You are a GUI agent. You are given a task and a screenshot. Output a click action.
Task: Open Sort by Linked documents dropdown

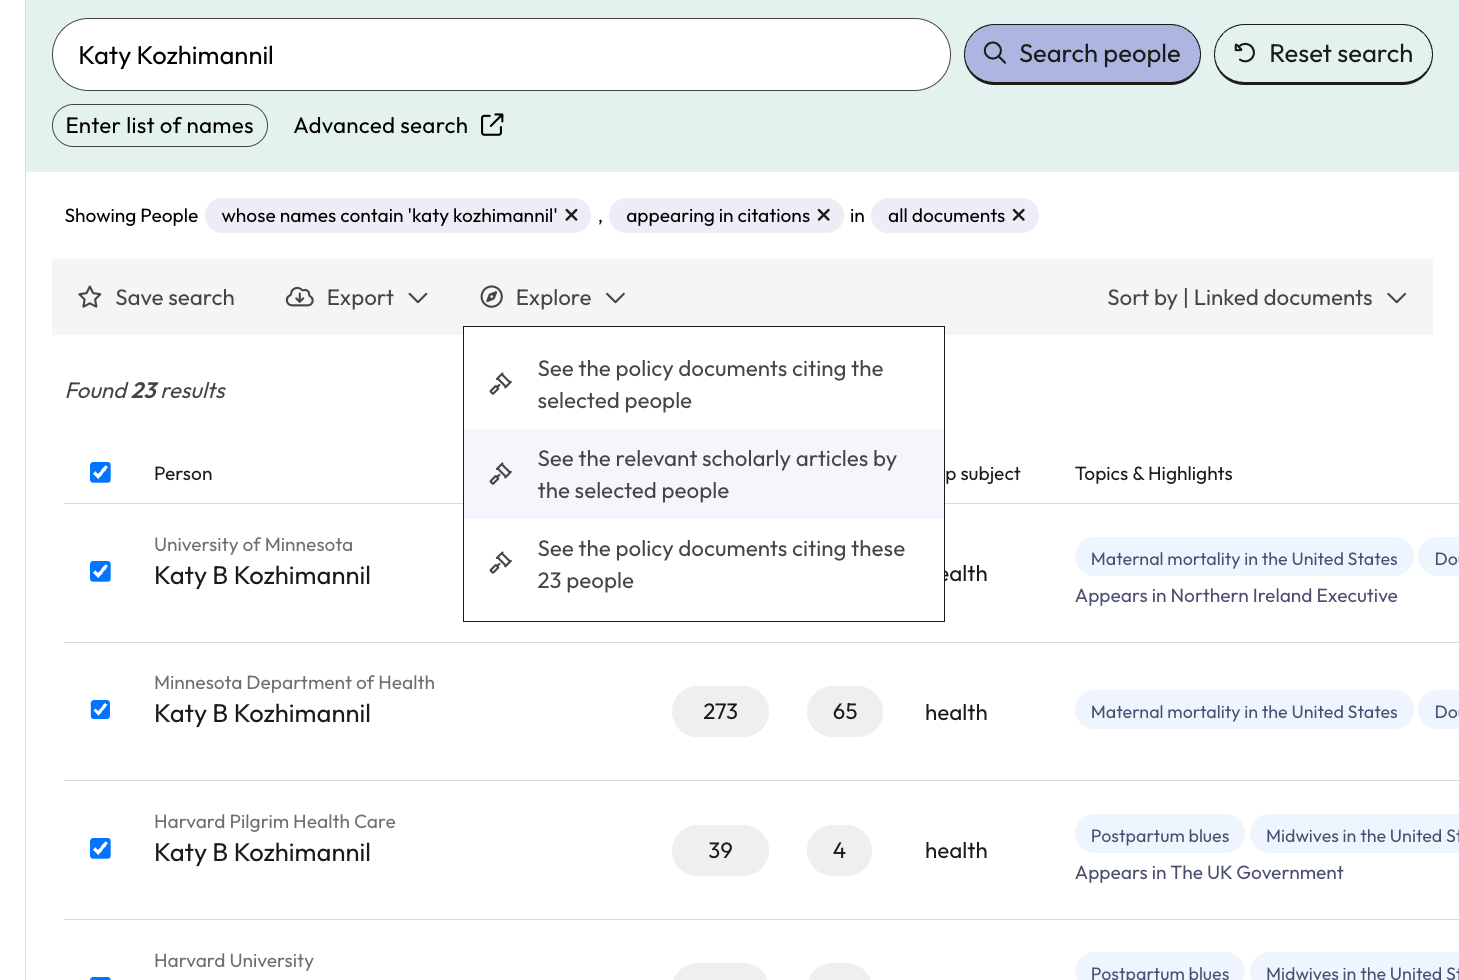[1256, 297]
